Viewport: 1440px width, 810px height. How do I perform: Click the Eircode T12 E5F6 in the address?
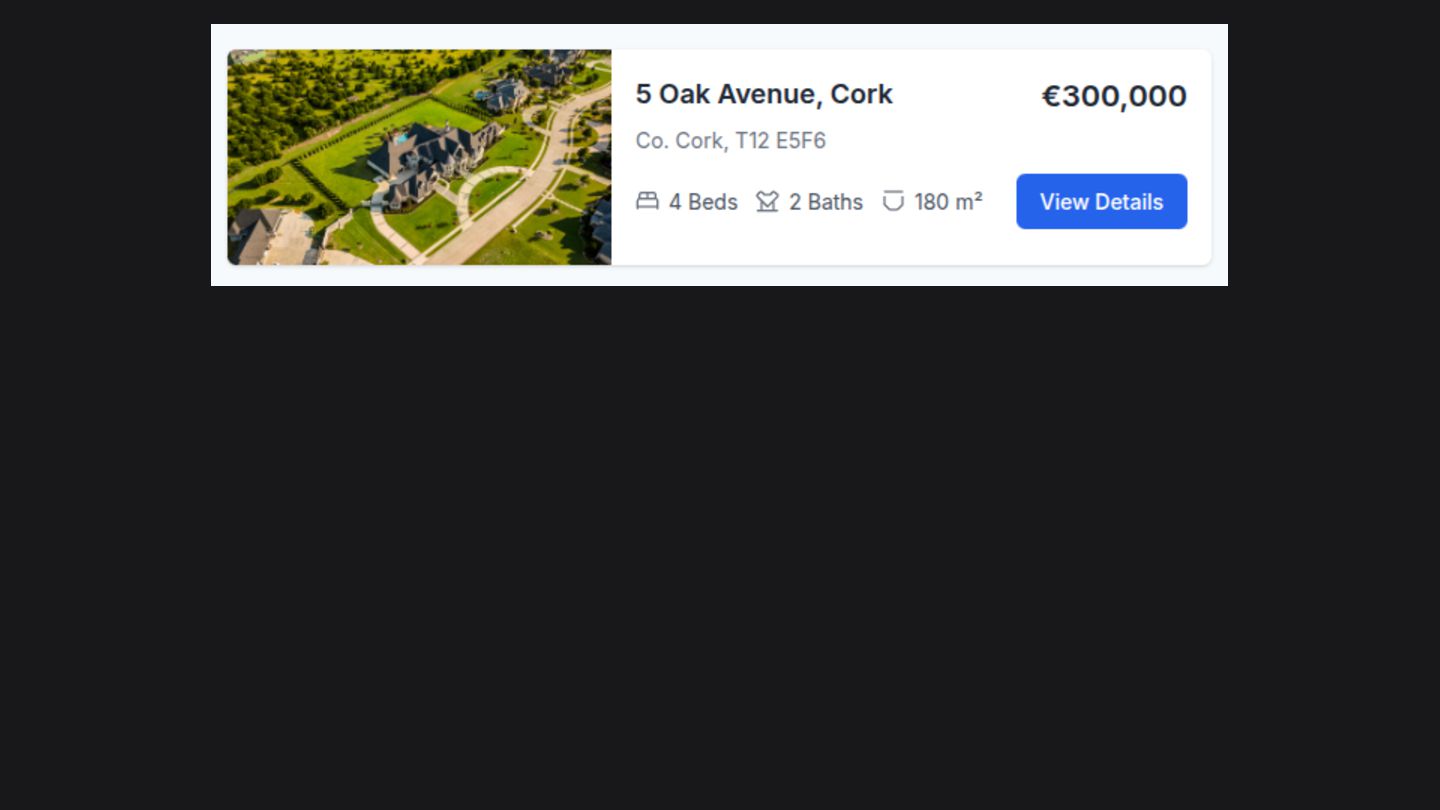tap(781, 141)
